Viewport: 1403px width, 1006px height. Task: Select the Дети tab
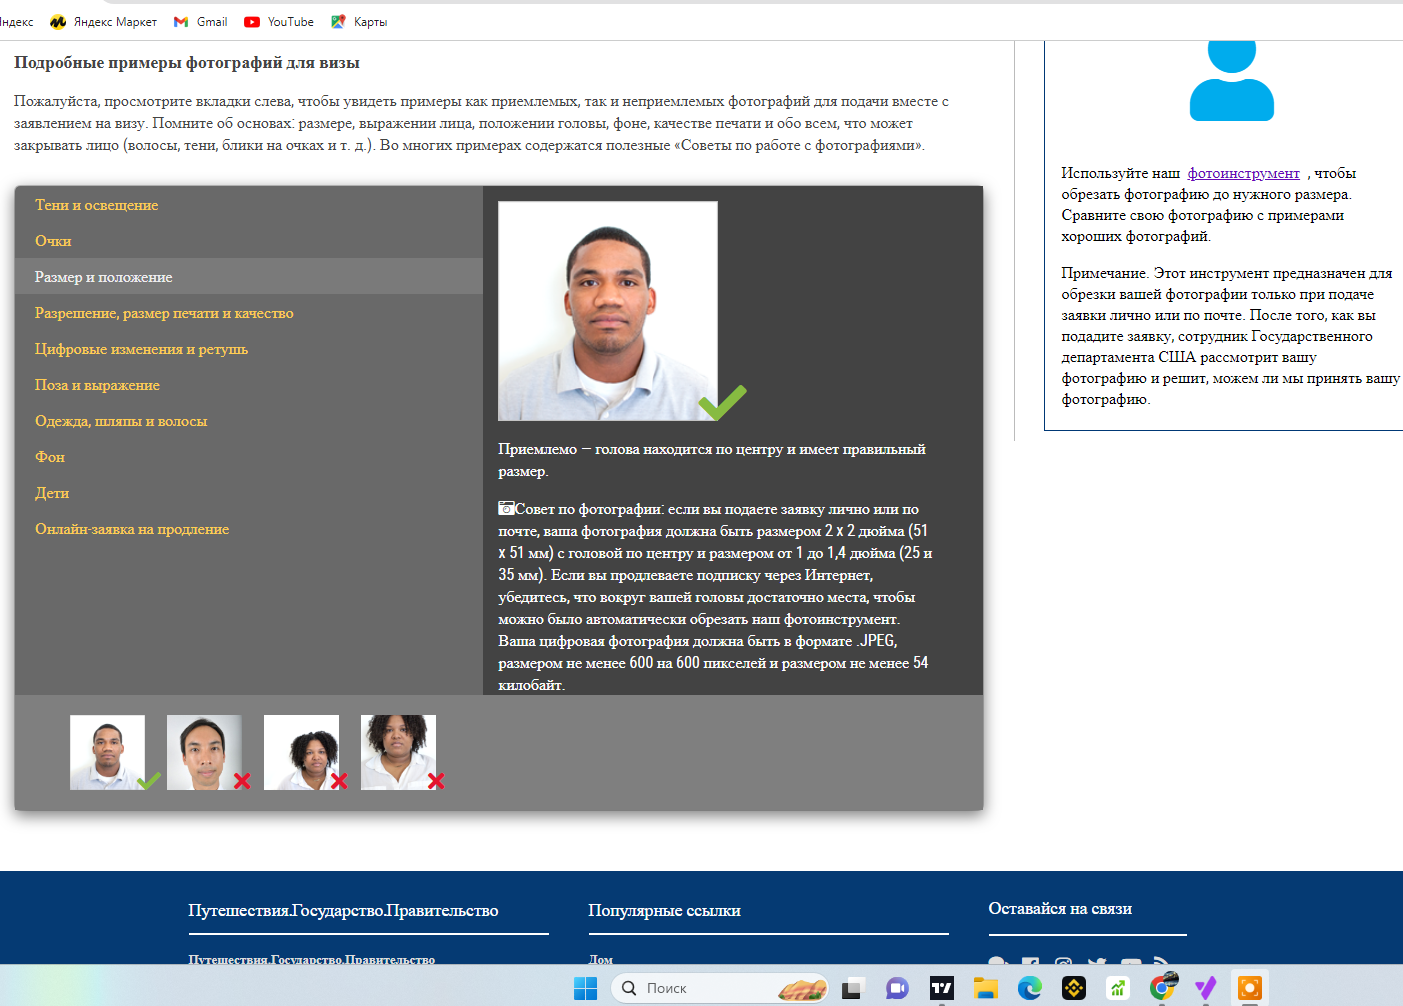pyautogui.click(x=249, y=493)
